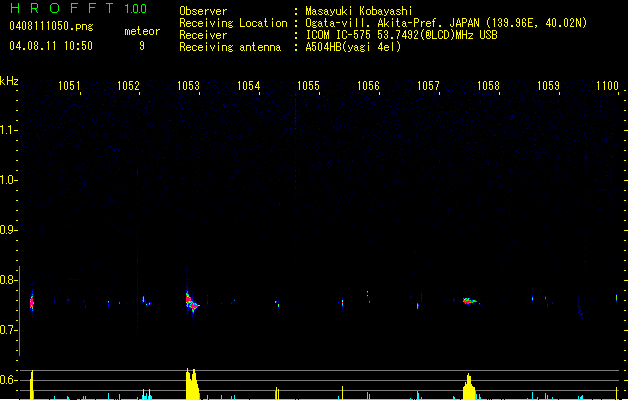Click the 1059 time axis marker
This screenshot has width=629, height=400.
coord(548,86)
